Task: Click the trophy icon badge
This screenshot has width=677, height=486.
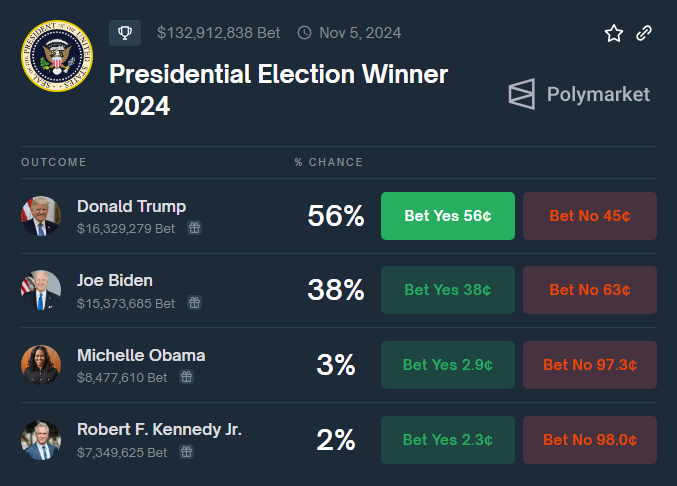Action: click(x=125, y=33)
